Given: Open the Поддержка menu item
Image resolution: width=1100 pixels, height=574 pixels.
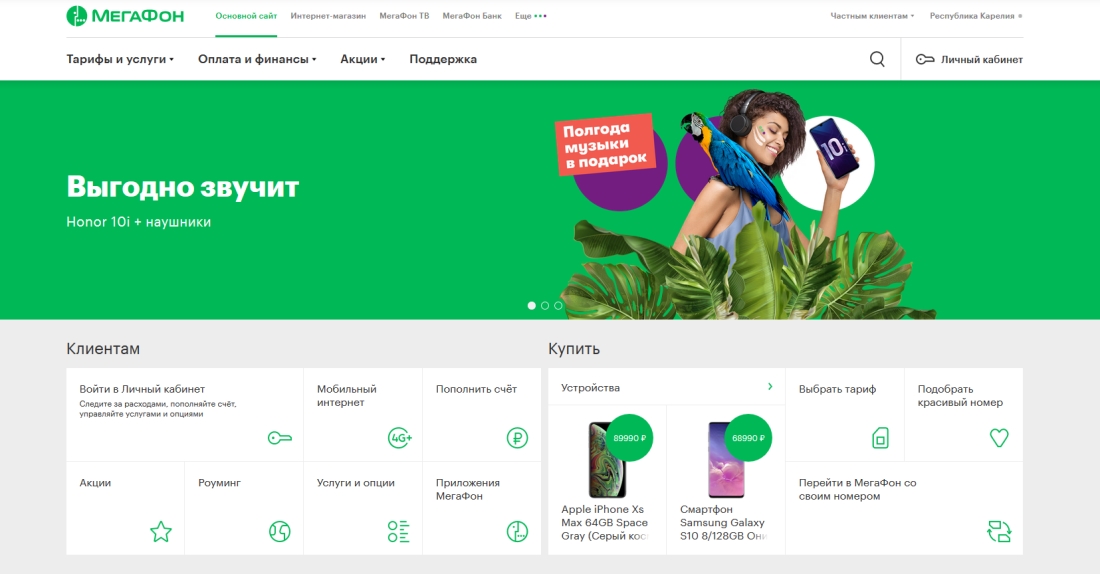Looking at the screenshot, I should point(443,59).
